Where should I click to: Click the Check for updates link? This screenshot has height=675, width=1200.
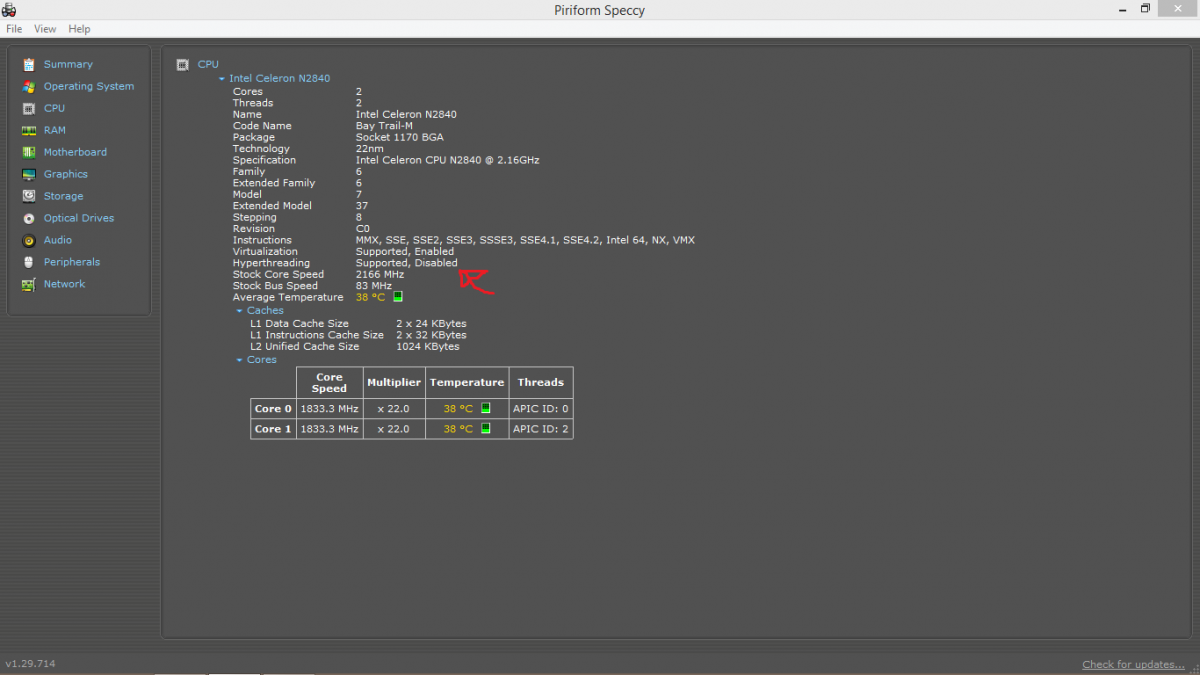pyautogui.click(x=1133, y=665)
